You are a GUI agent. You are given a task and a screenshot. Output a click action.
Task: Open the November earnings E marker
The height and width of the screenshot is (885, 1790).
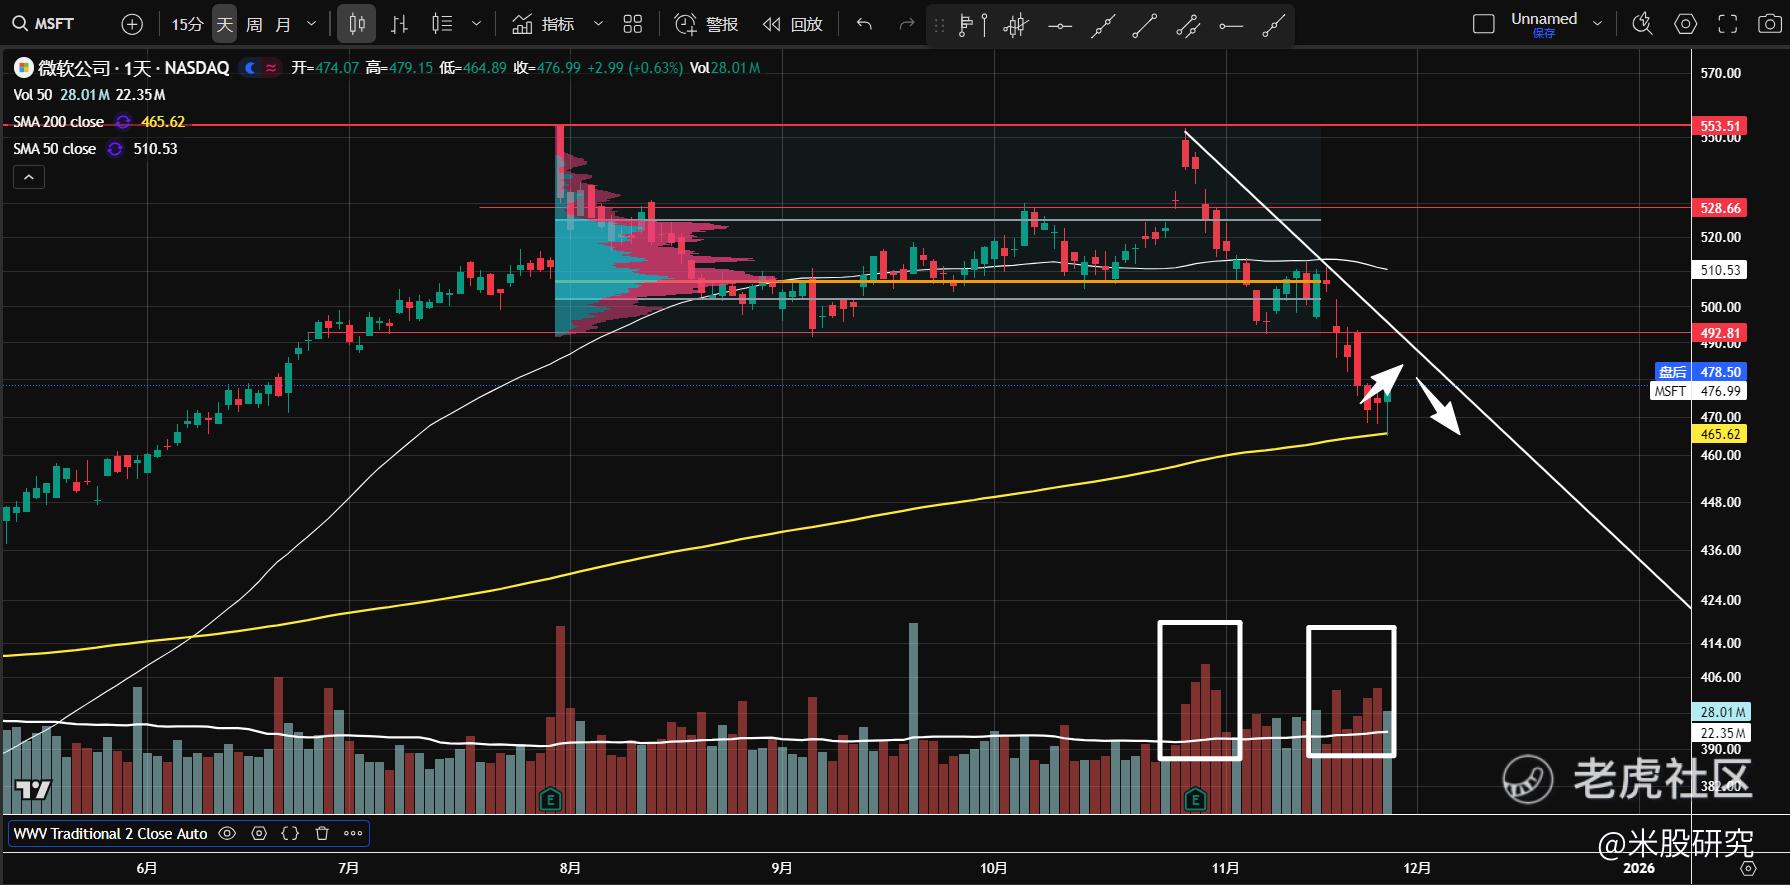click(1194, 799)
